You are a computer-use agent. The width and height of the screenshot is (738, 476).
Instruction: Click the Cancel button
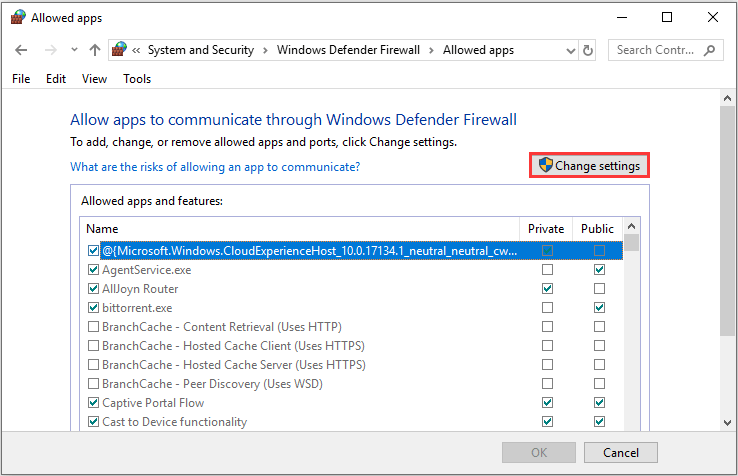[x=621, y=452]
